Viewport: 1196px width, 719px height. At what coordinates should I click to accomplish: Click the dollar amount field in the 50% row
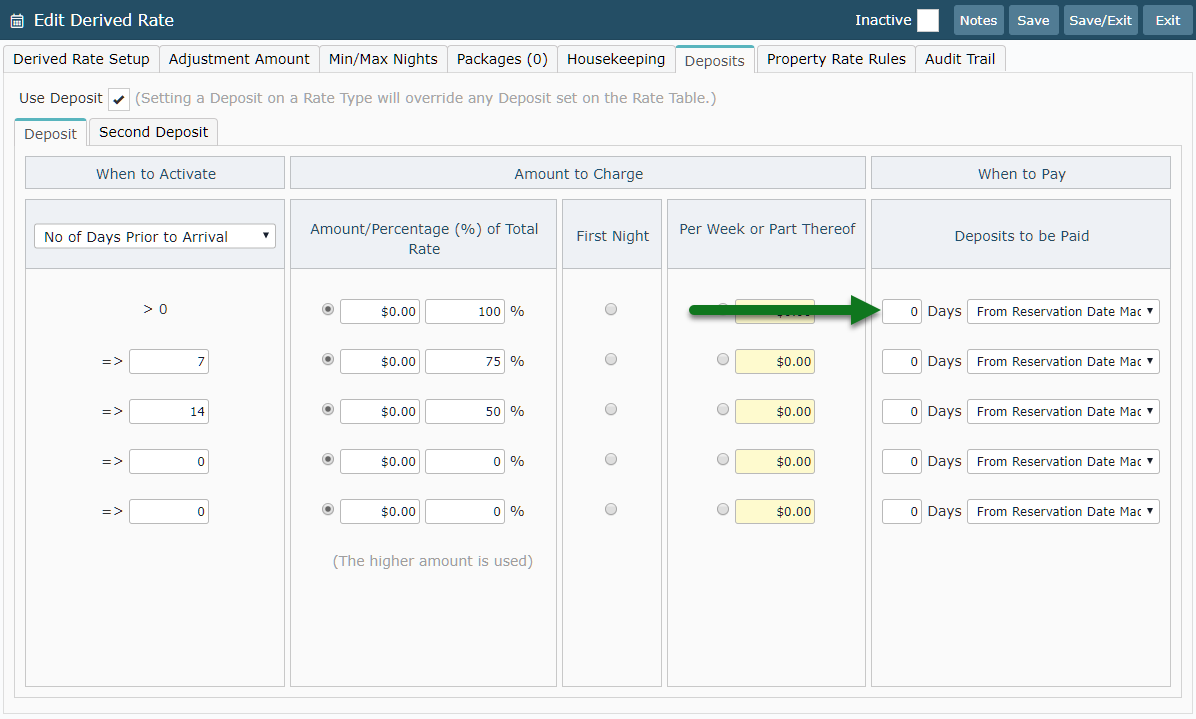380,412
